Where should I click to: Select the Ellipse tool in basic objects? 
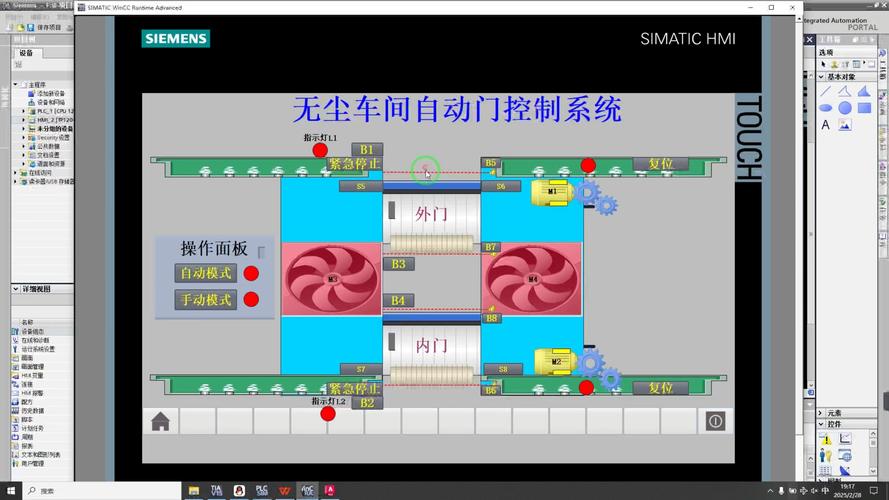coord(826,108)
